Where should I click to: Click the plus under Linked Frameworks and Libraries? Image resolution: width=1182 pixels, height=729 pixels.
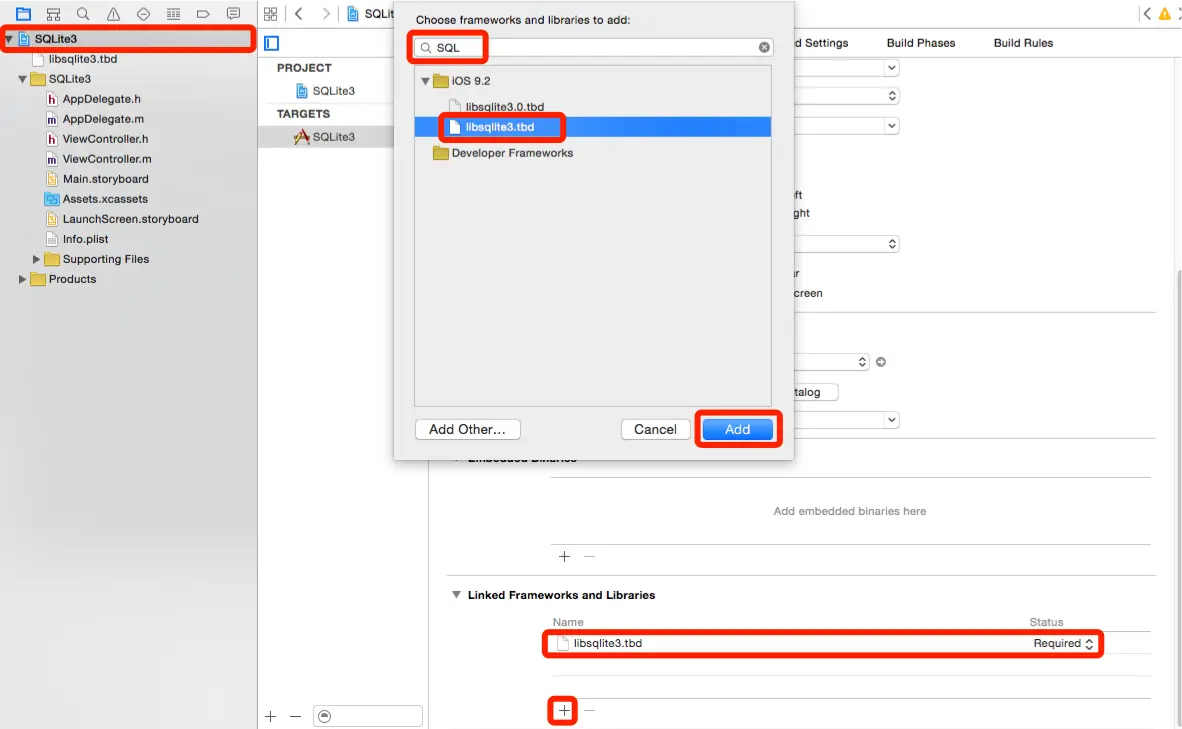(x=564, y=710)
